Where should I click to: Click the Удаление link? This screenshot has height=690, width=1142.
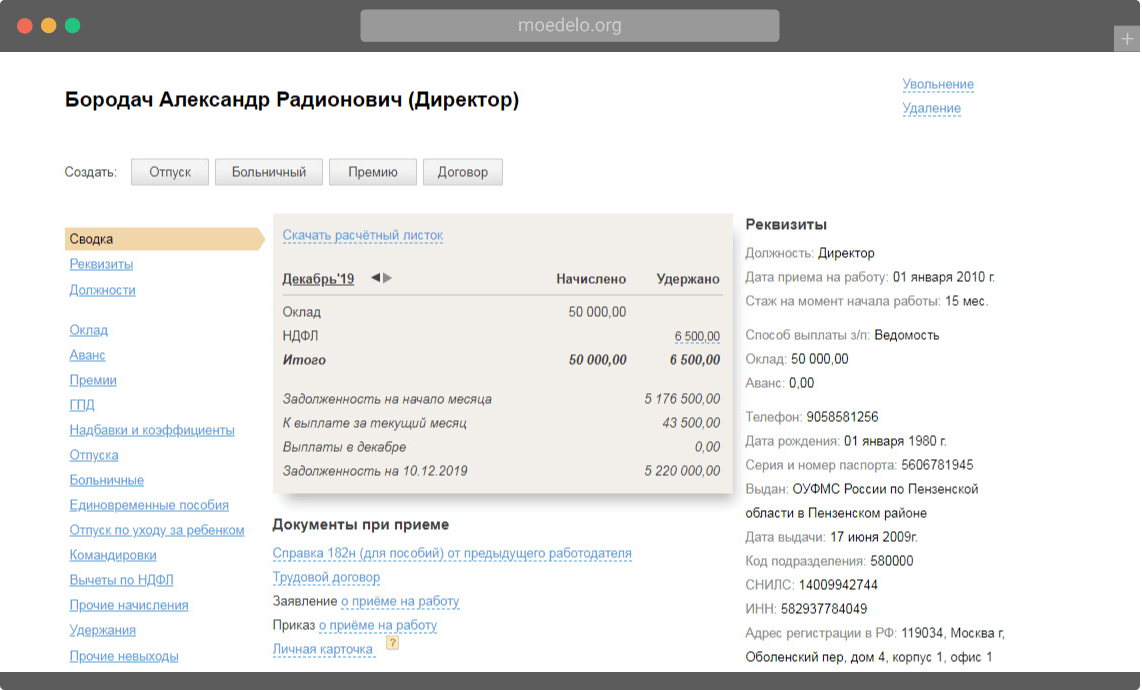click(931, 108)
